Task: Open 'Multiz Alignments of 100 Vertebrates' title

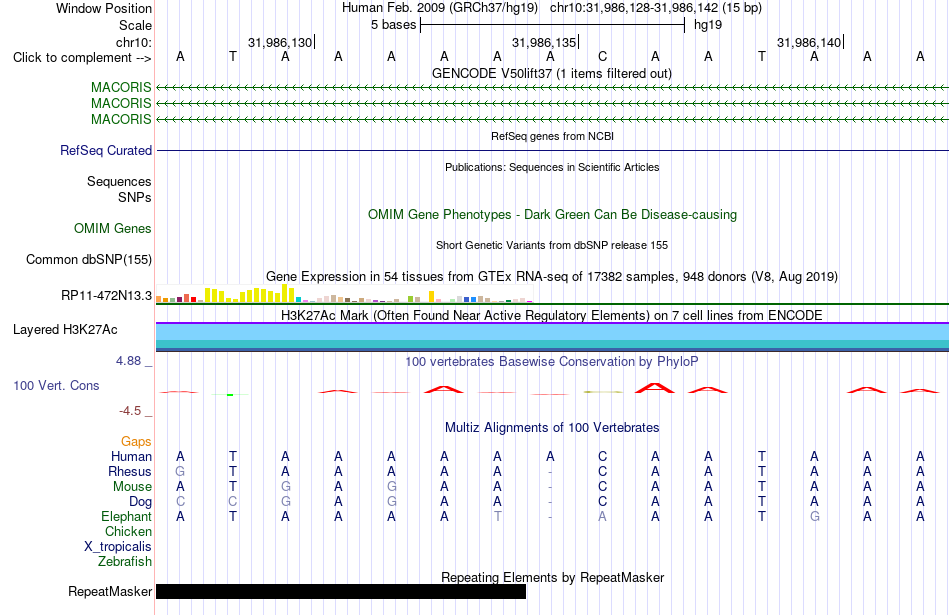Action: click(552, 428)
